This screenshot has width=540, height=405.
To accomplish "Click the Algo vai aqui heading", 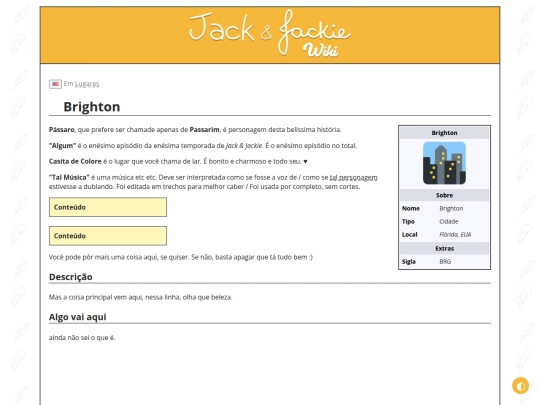I will (77, 317).
